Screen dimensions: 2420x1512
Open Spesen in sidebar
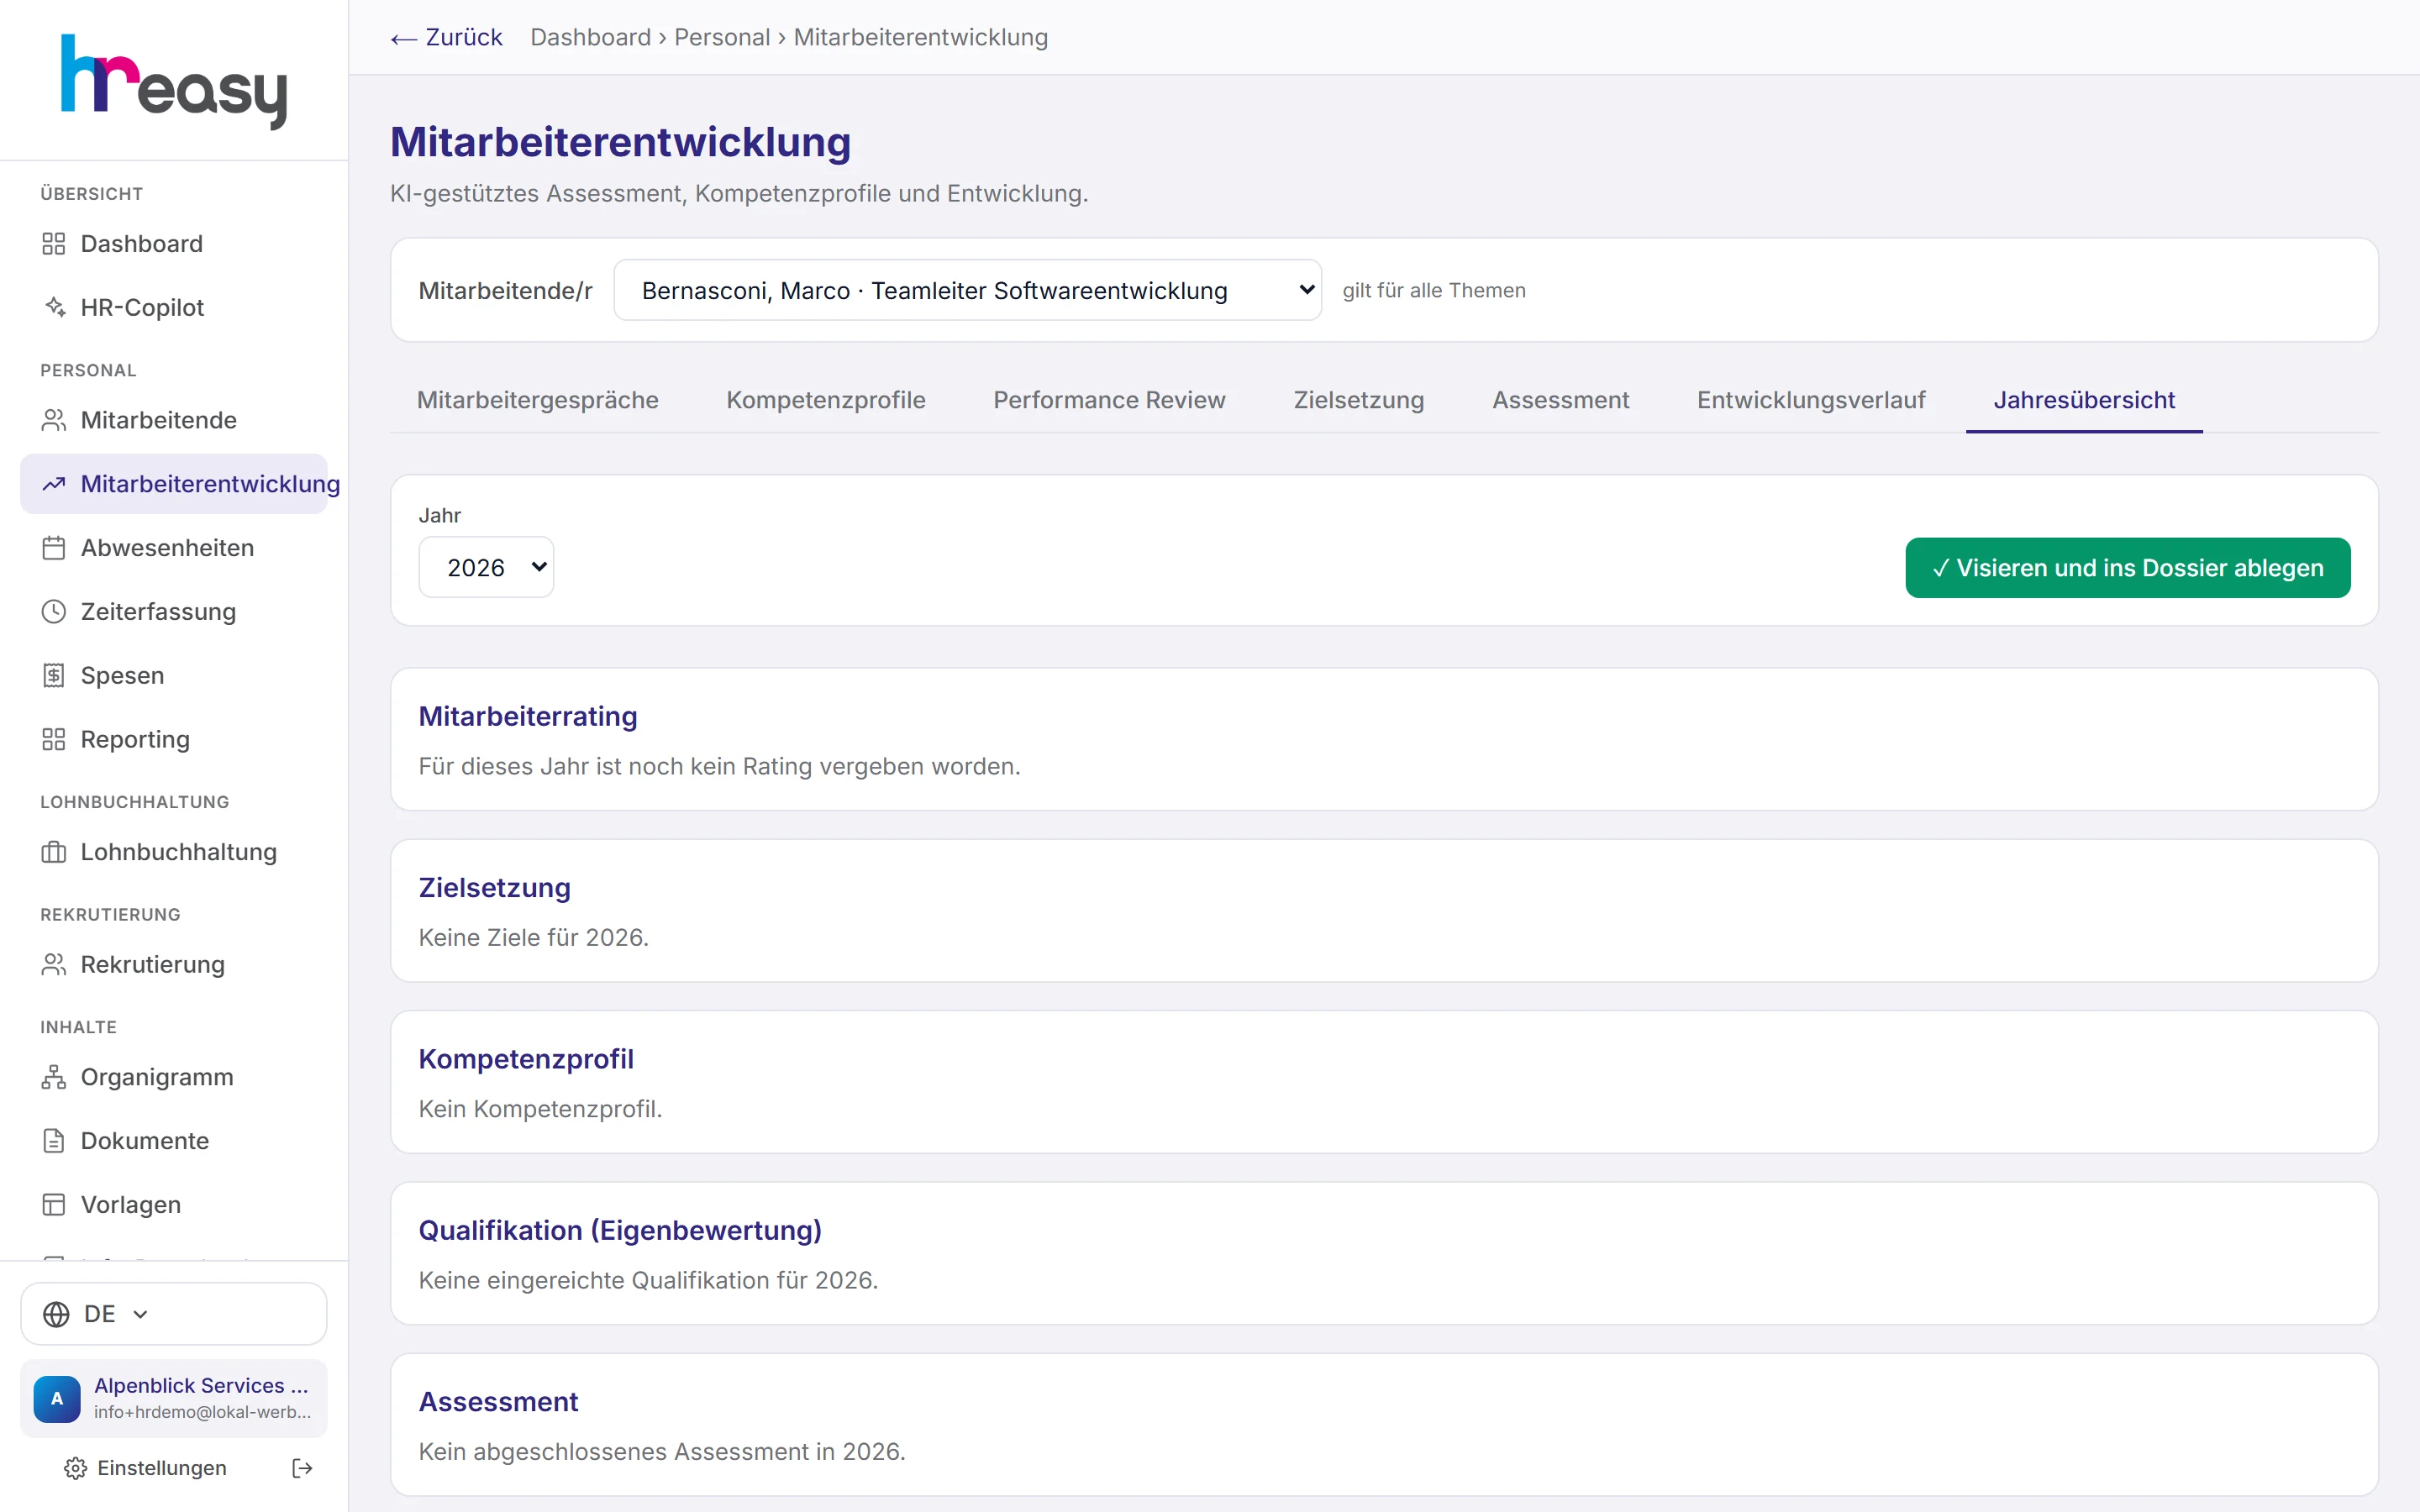[174, 676]
